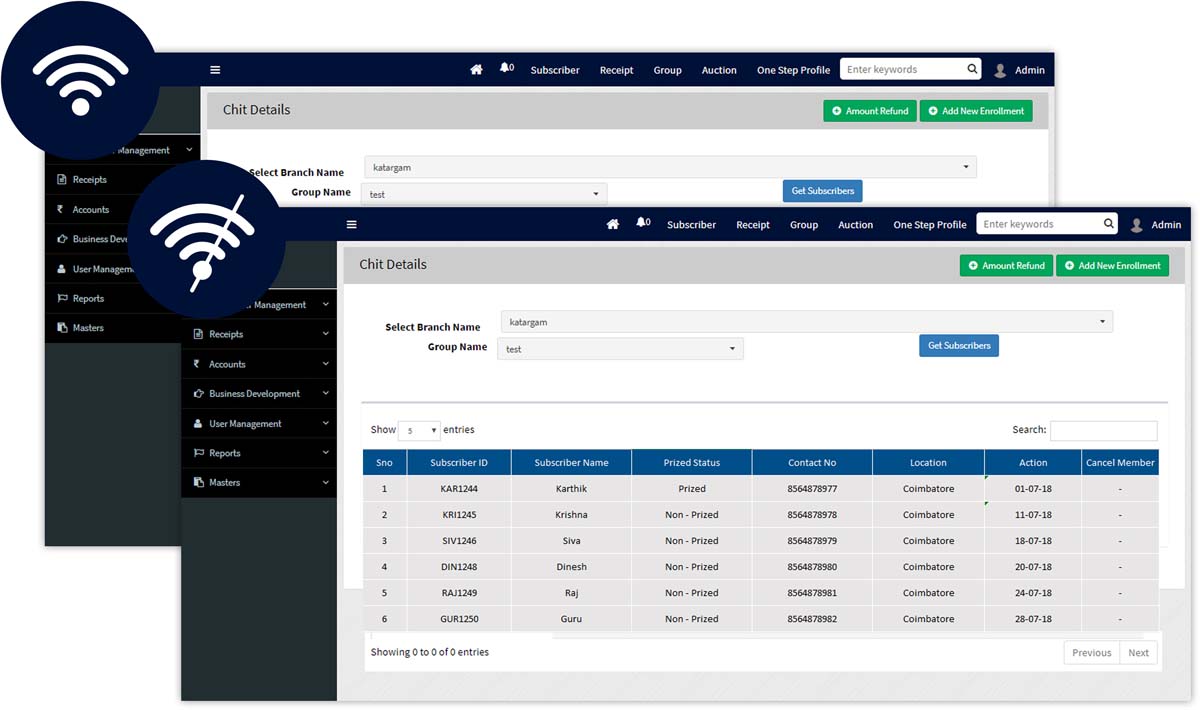Open Subscriber menu in front window

[691, 225]
